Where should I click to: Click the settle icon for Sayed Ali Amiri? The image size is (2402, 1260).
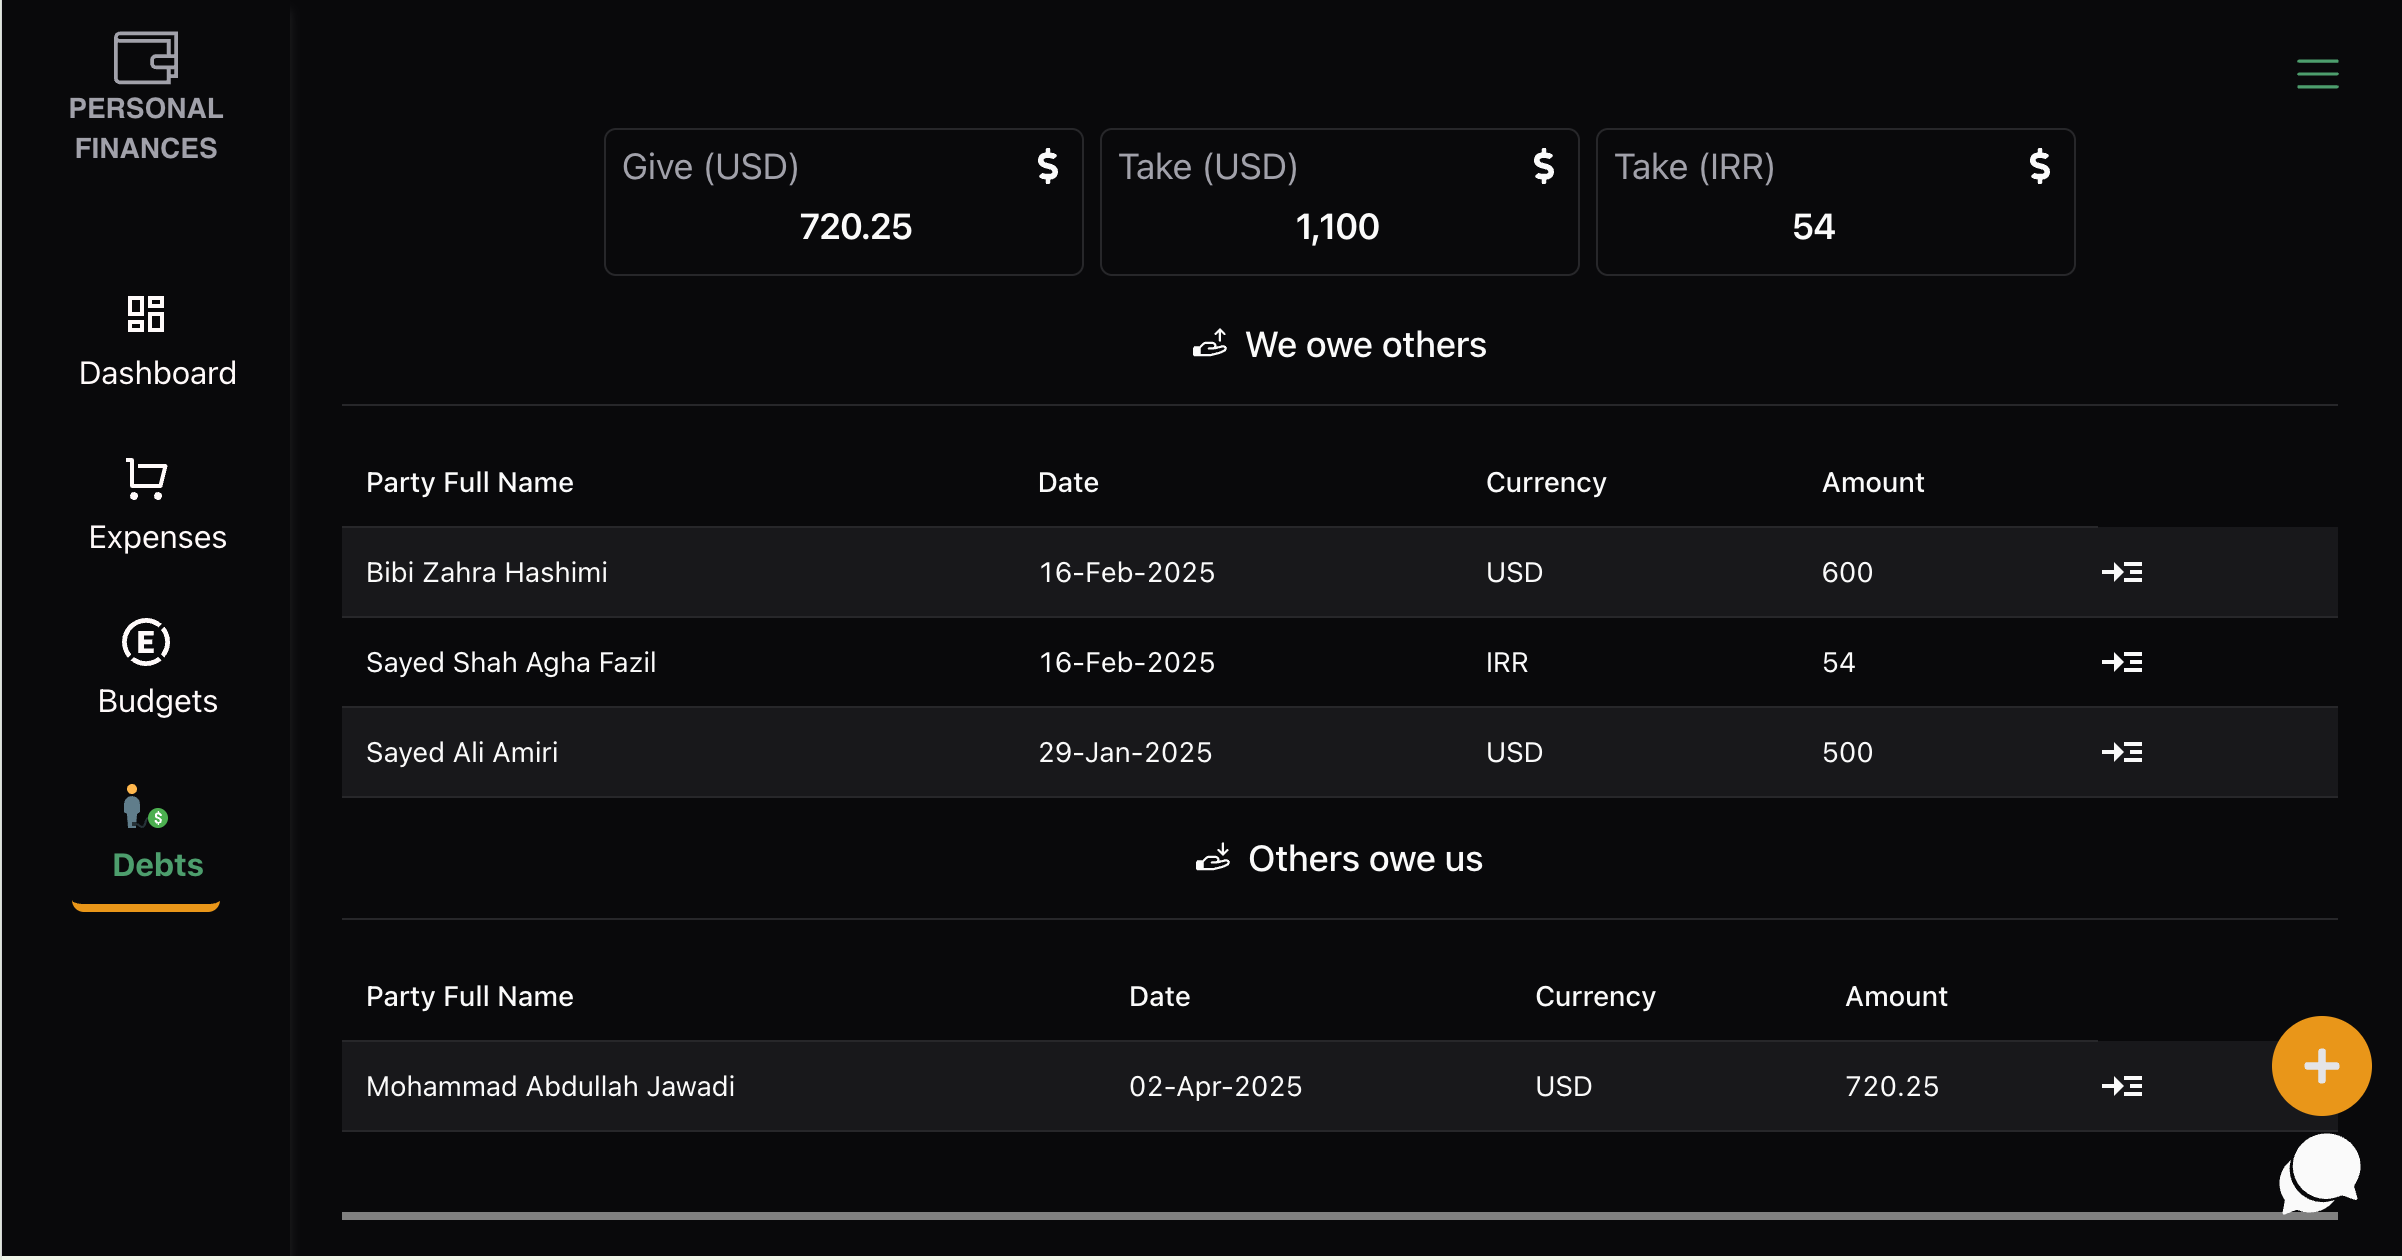point(2123,752)
